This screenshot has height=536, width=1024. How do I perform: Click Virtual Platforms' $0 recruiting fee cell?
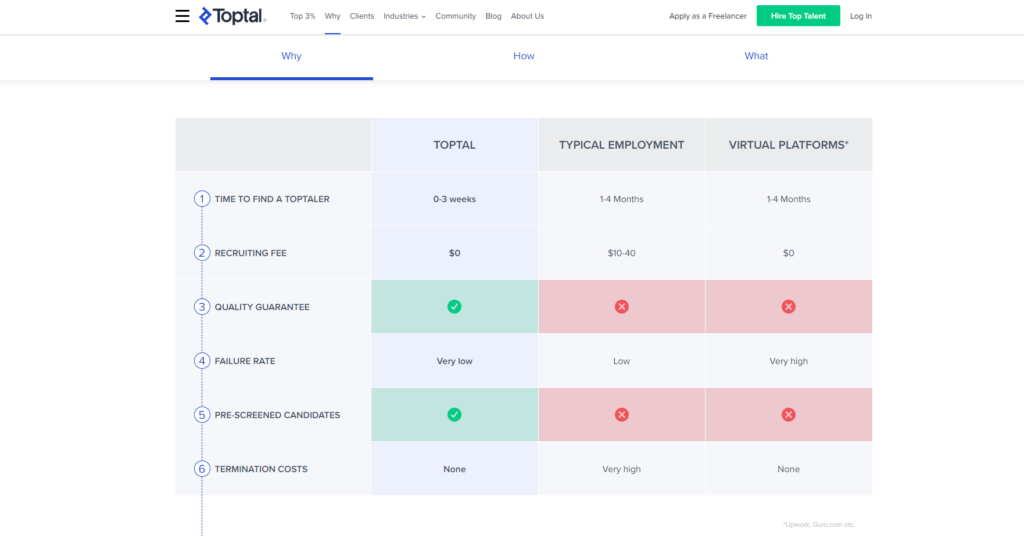tap(788, 253)
